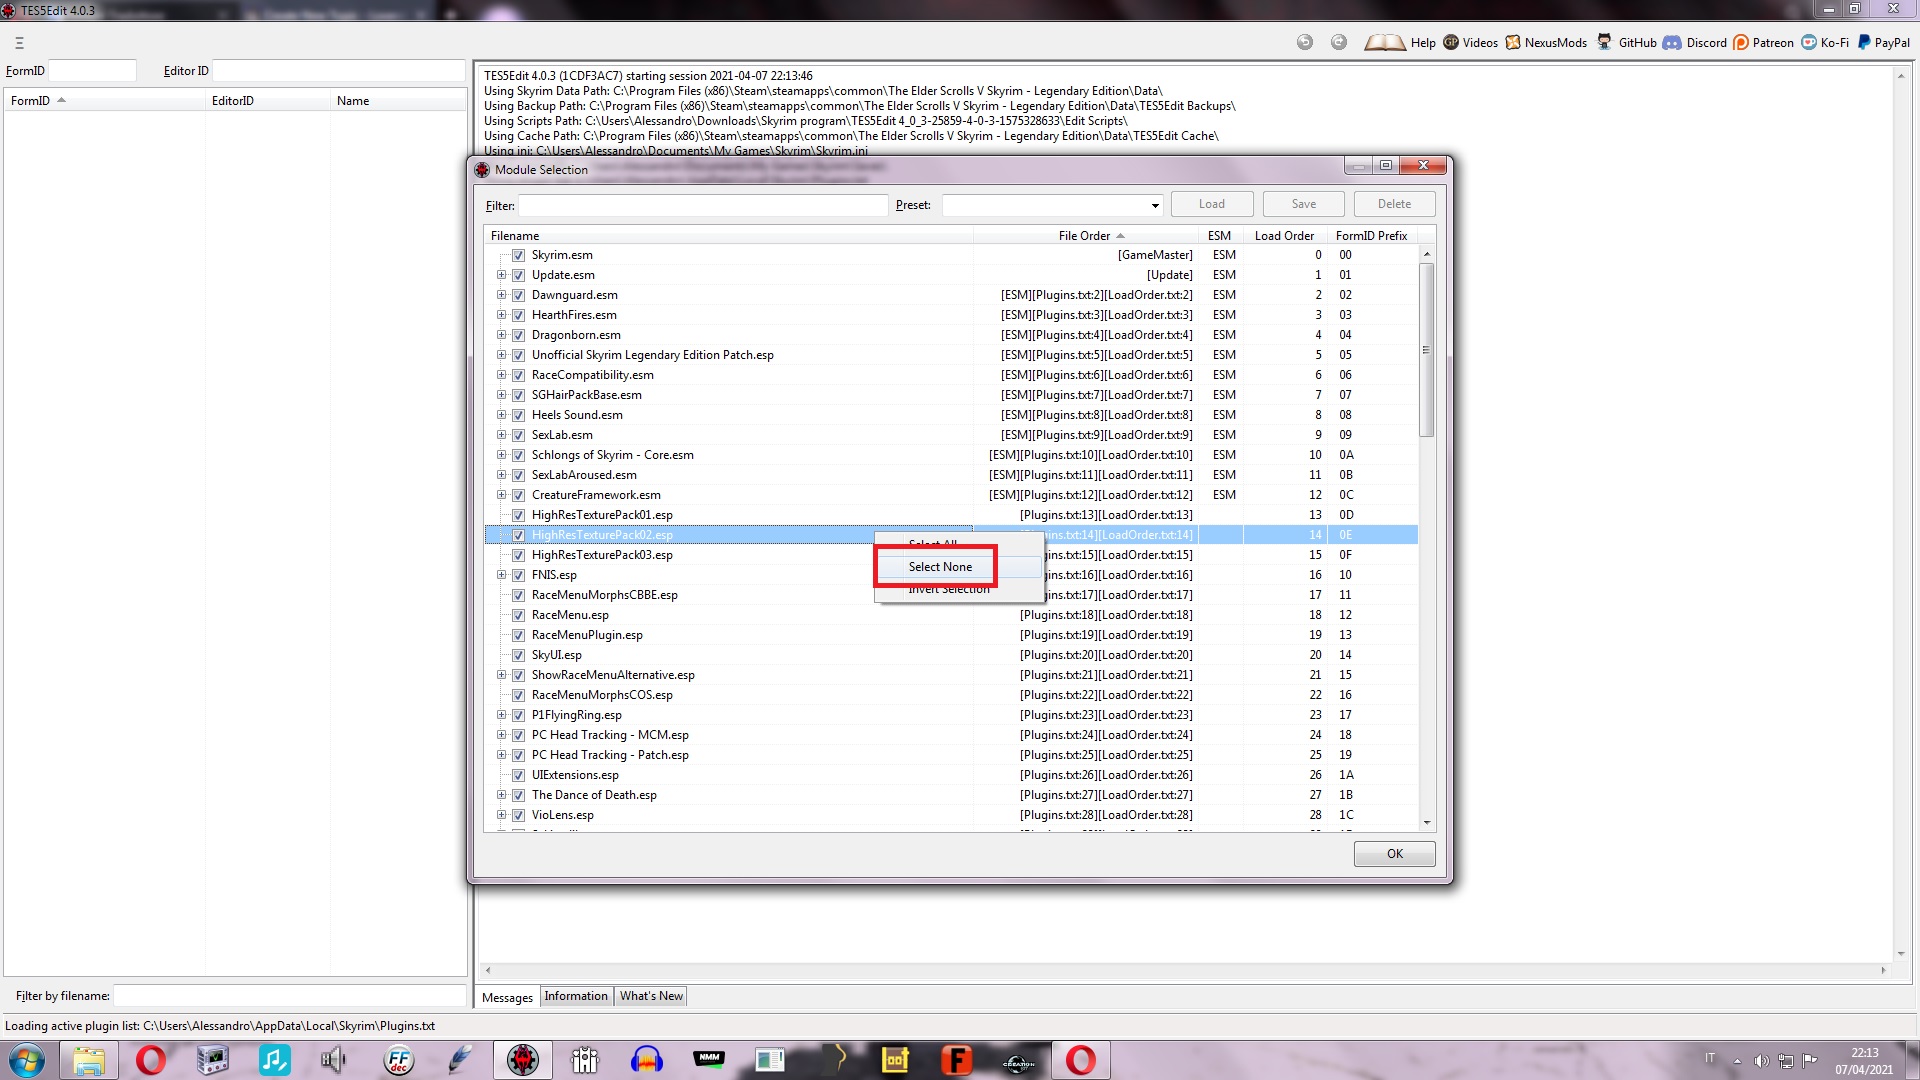Image resolution: width=1920 pixels, height=1080 pixels.
Task: Open the Help book link
Action: (x=1399, y=42)
